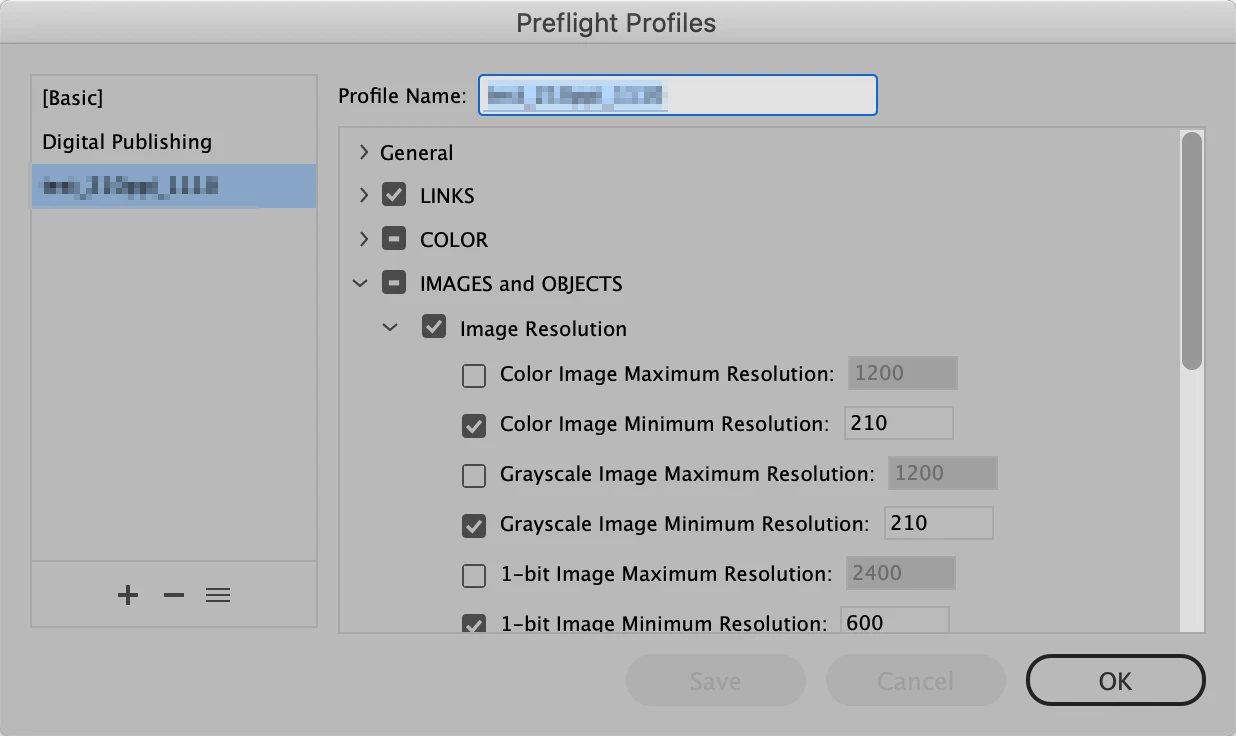Select the Digital Publishing profile
The image size is (1236, 736).
(127, 142)
